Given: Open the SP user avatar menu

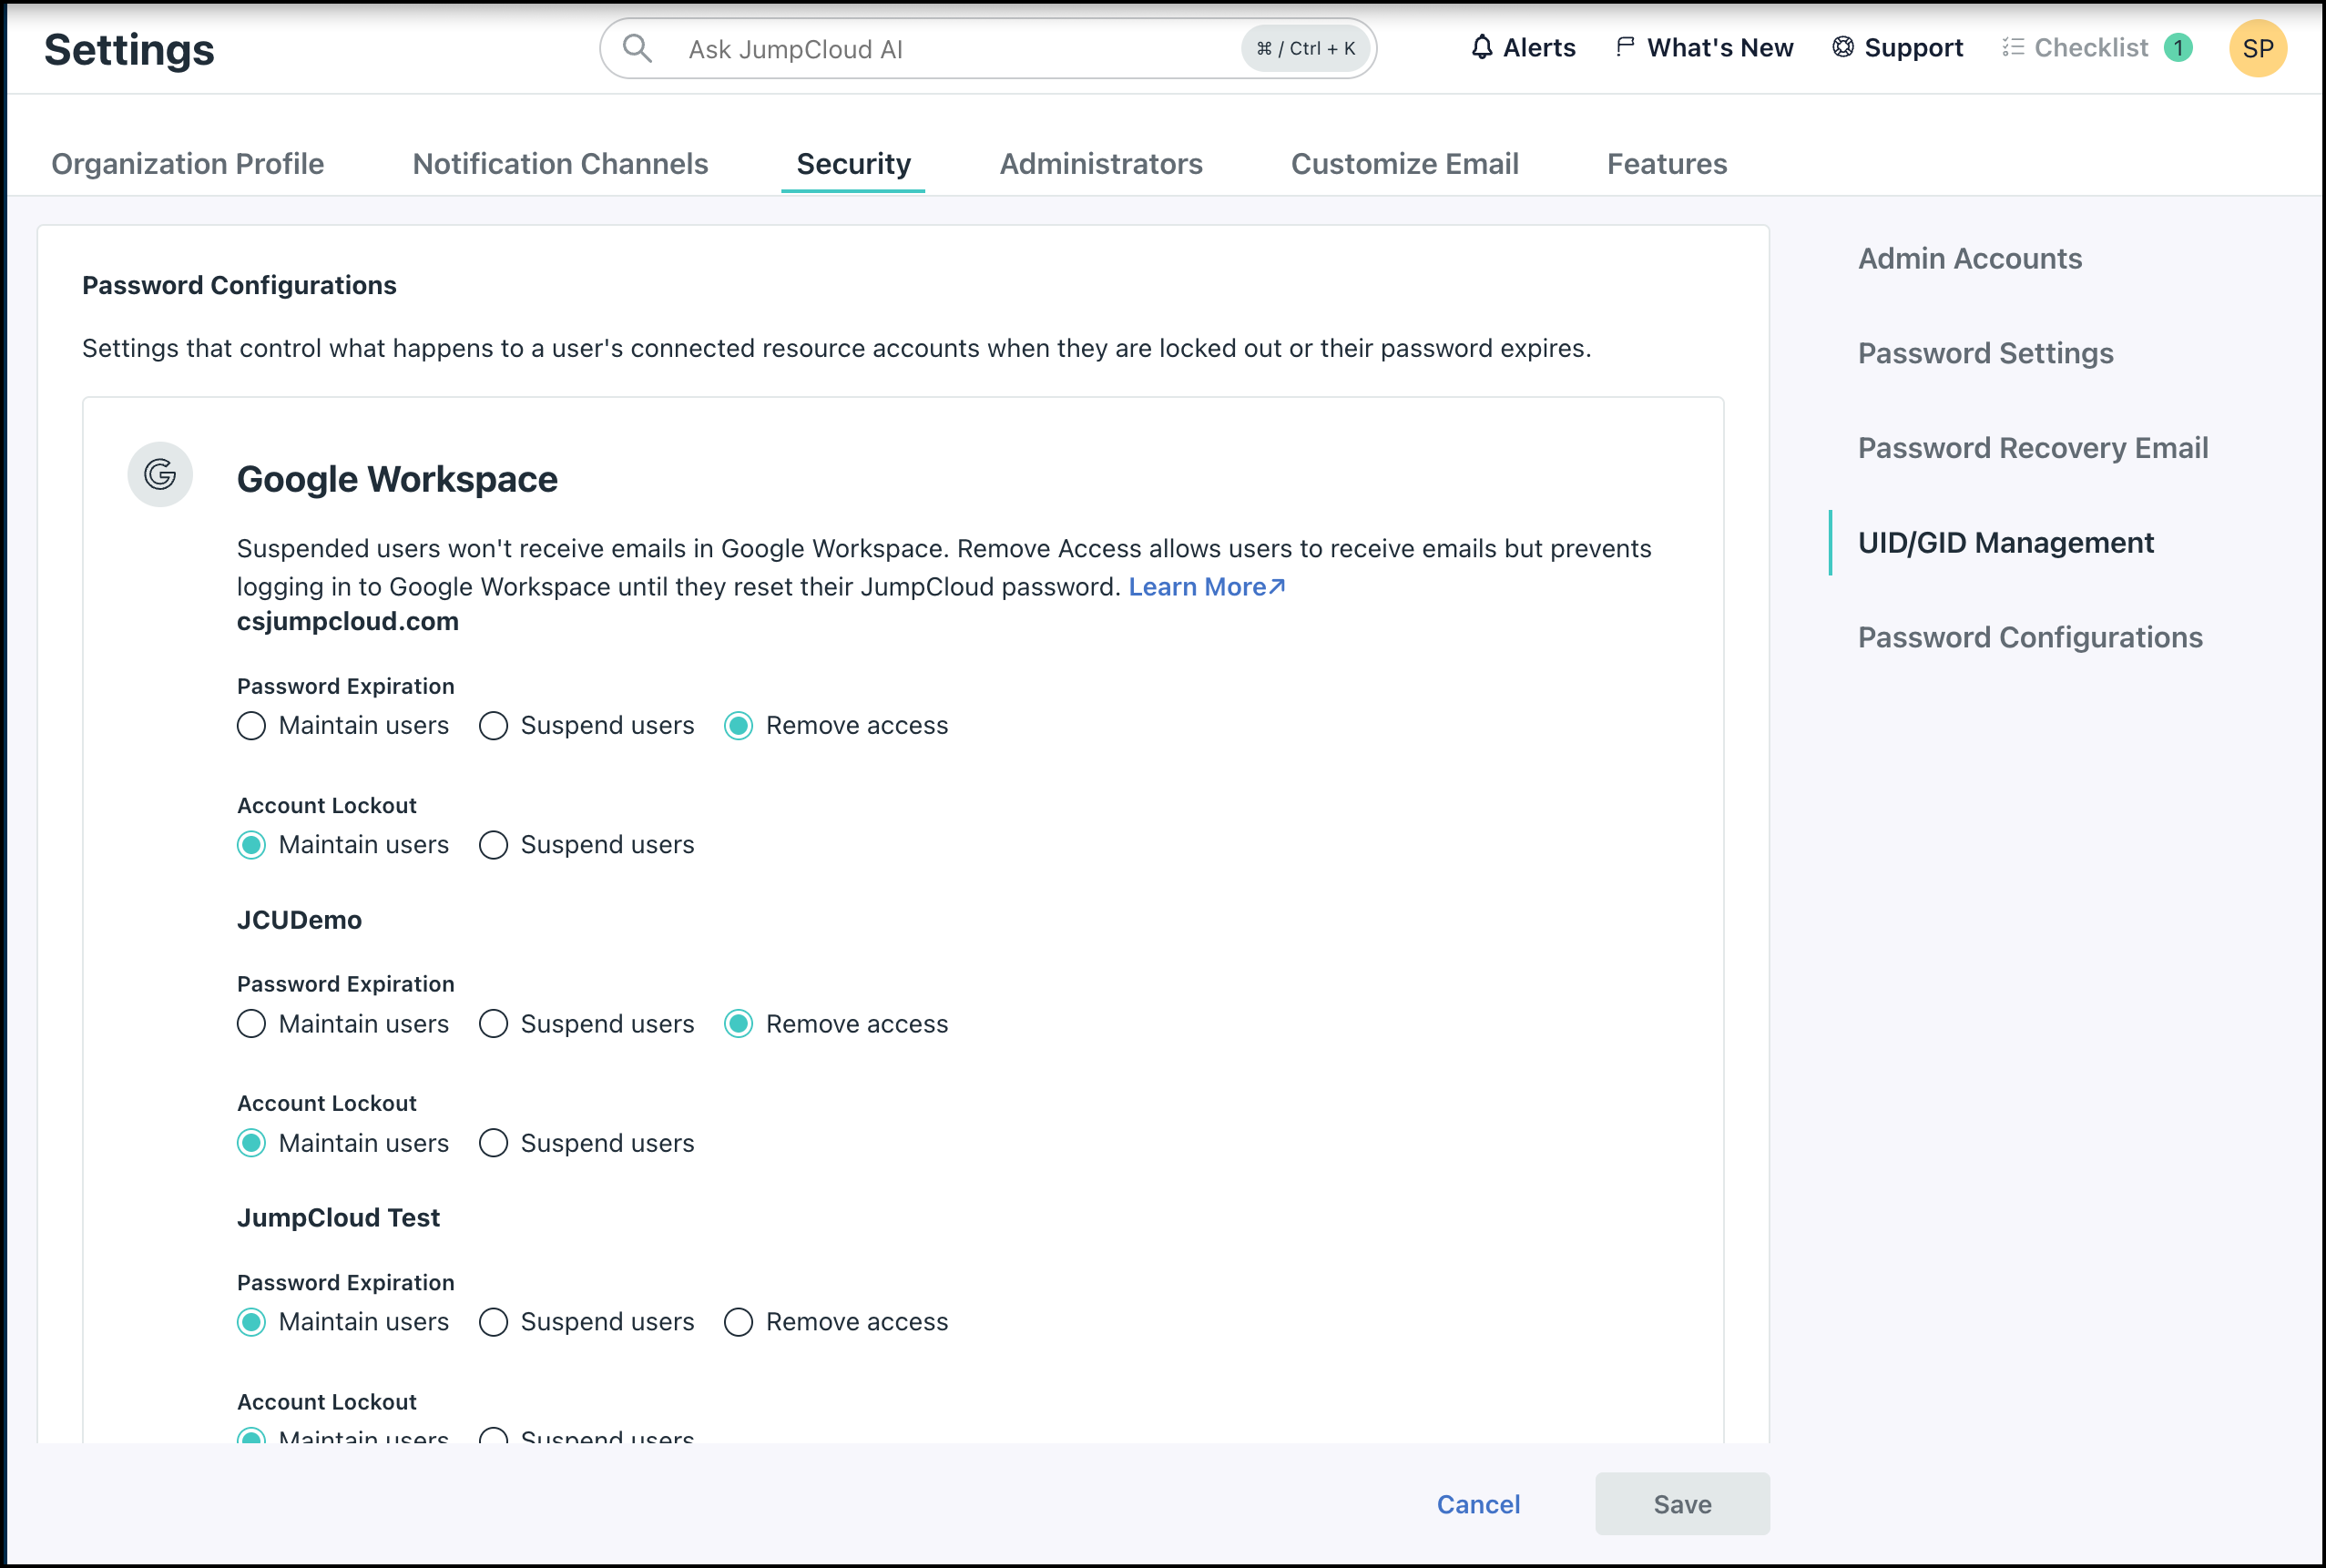Looking at the screenshot, I should 2258,48.
